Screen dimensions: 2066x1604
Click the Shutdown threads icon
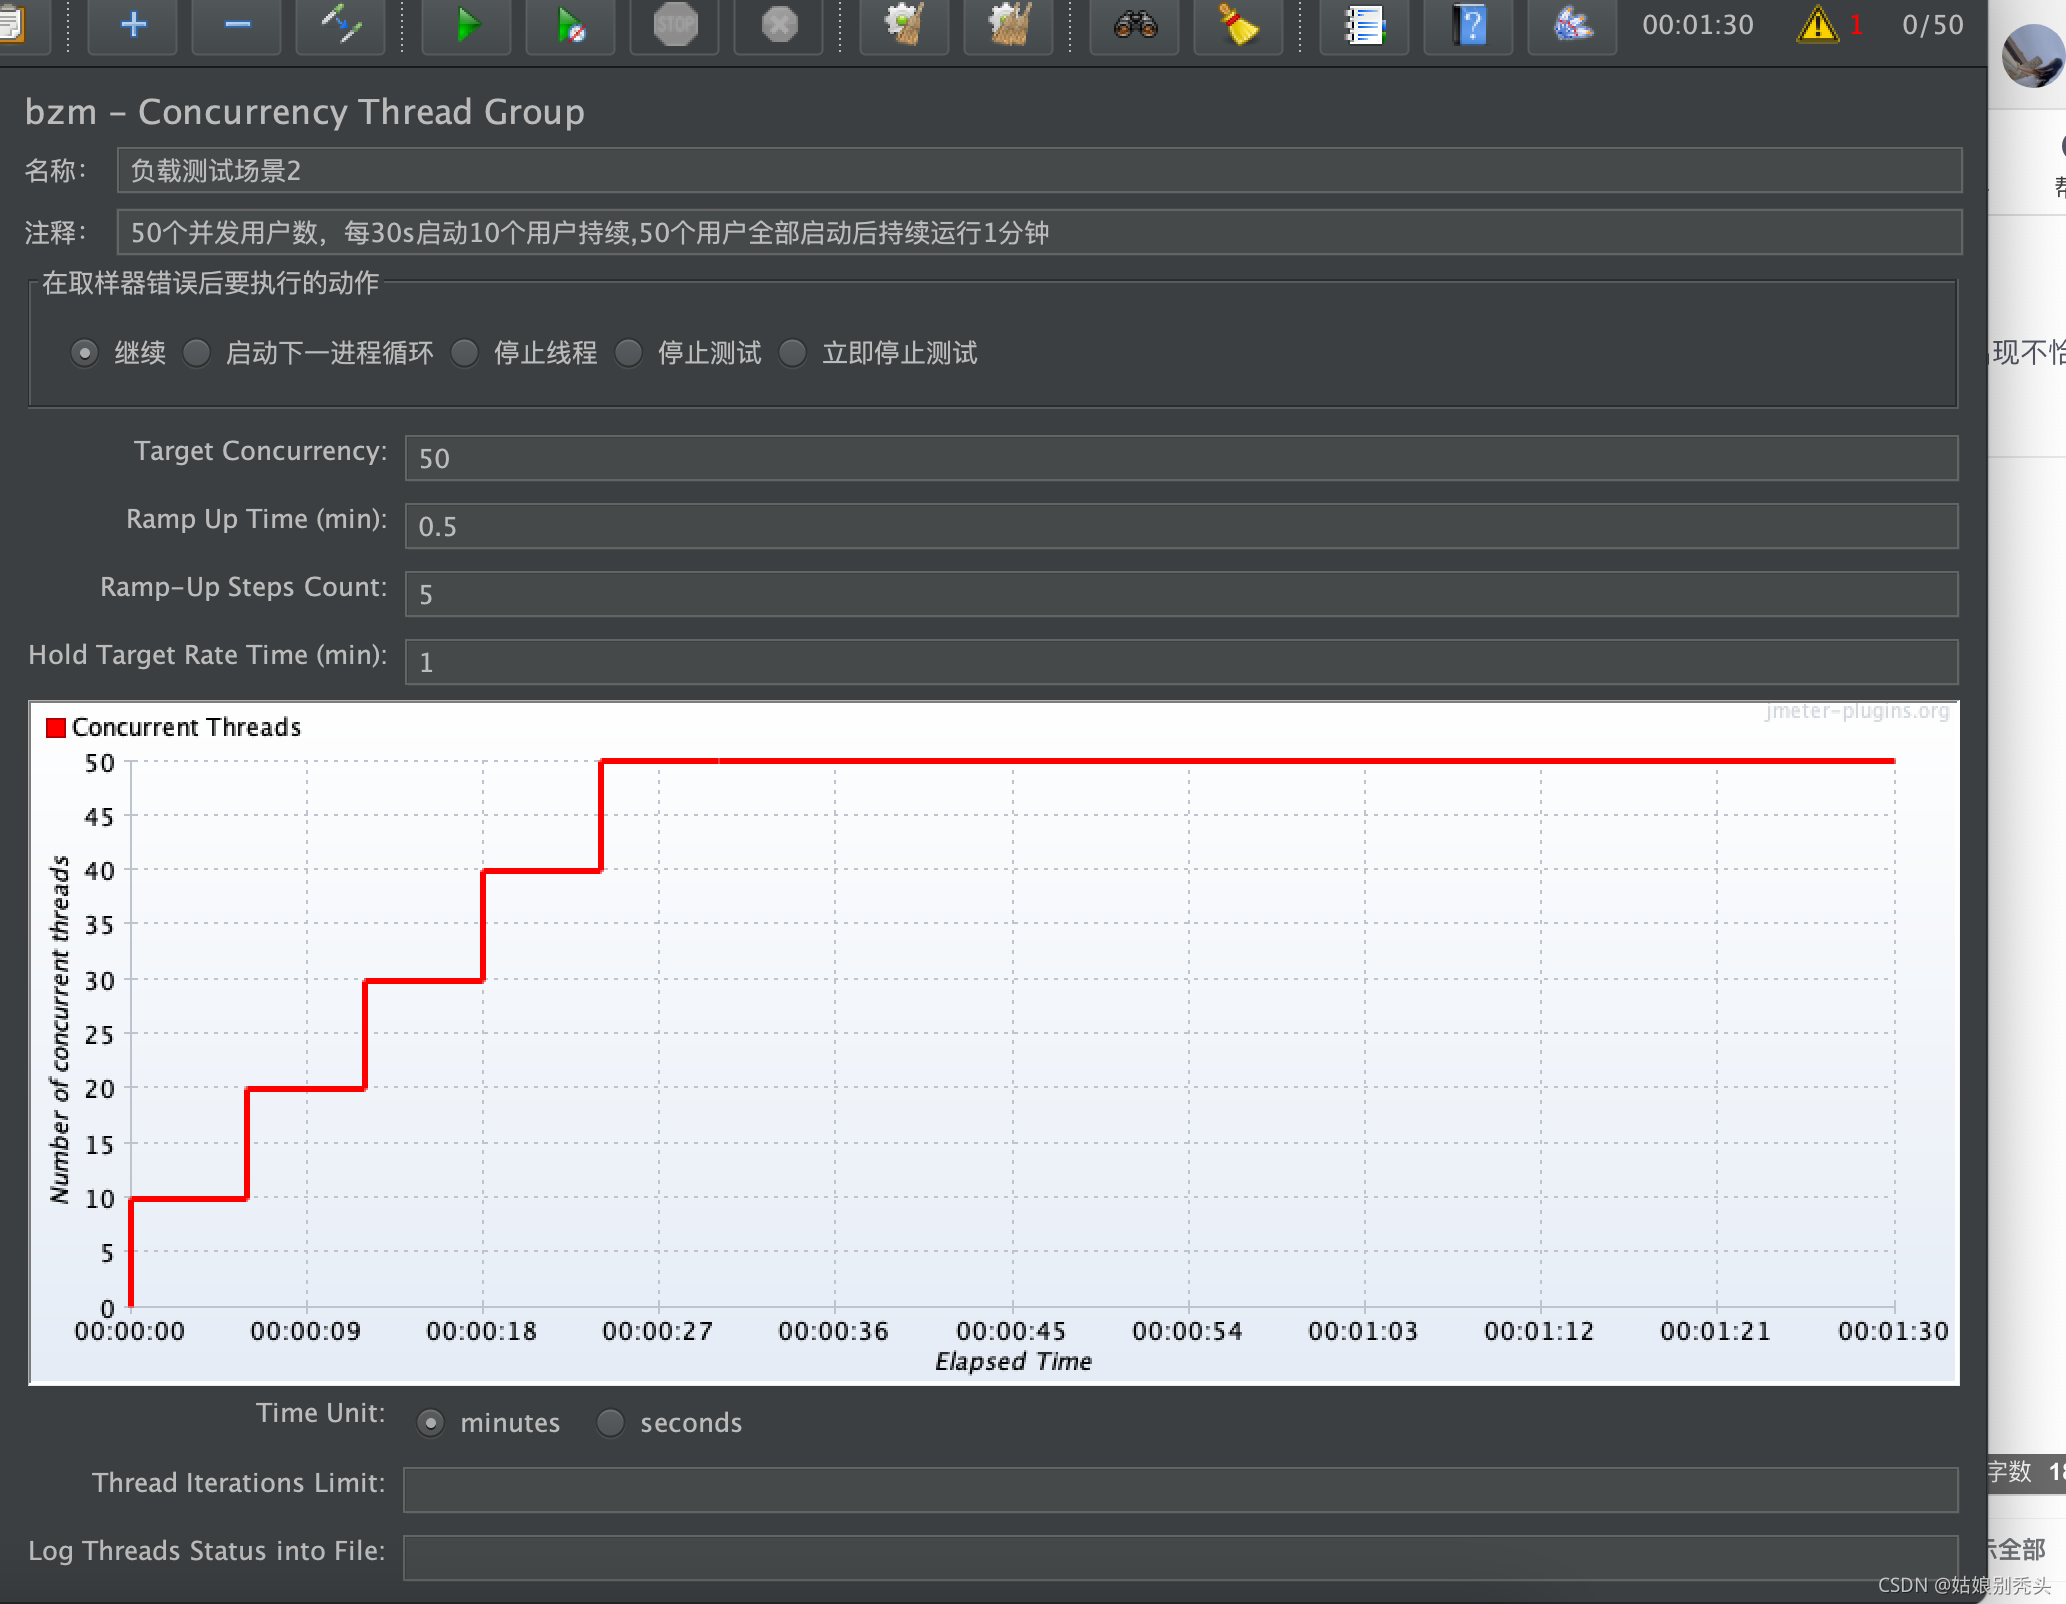pos(779,25)
